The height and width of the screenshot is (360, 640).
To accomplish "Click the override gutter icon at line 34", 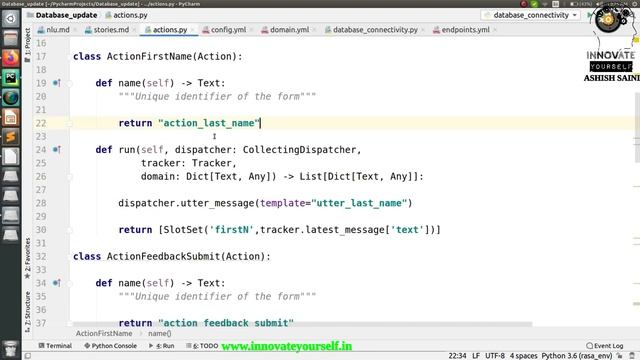I will click(x=57, y=283).
